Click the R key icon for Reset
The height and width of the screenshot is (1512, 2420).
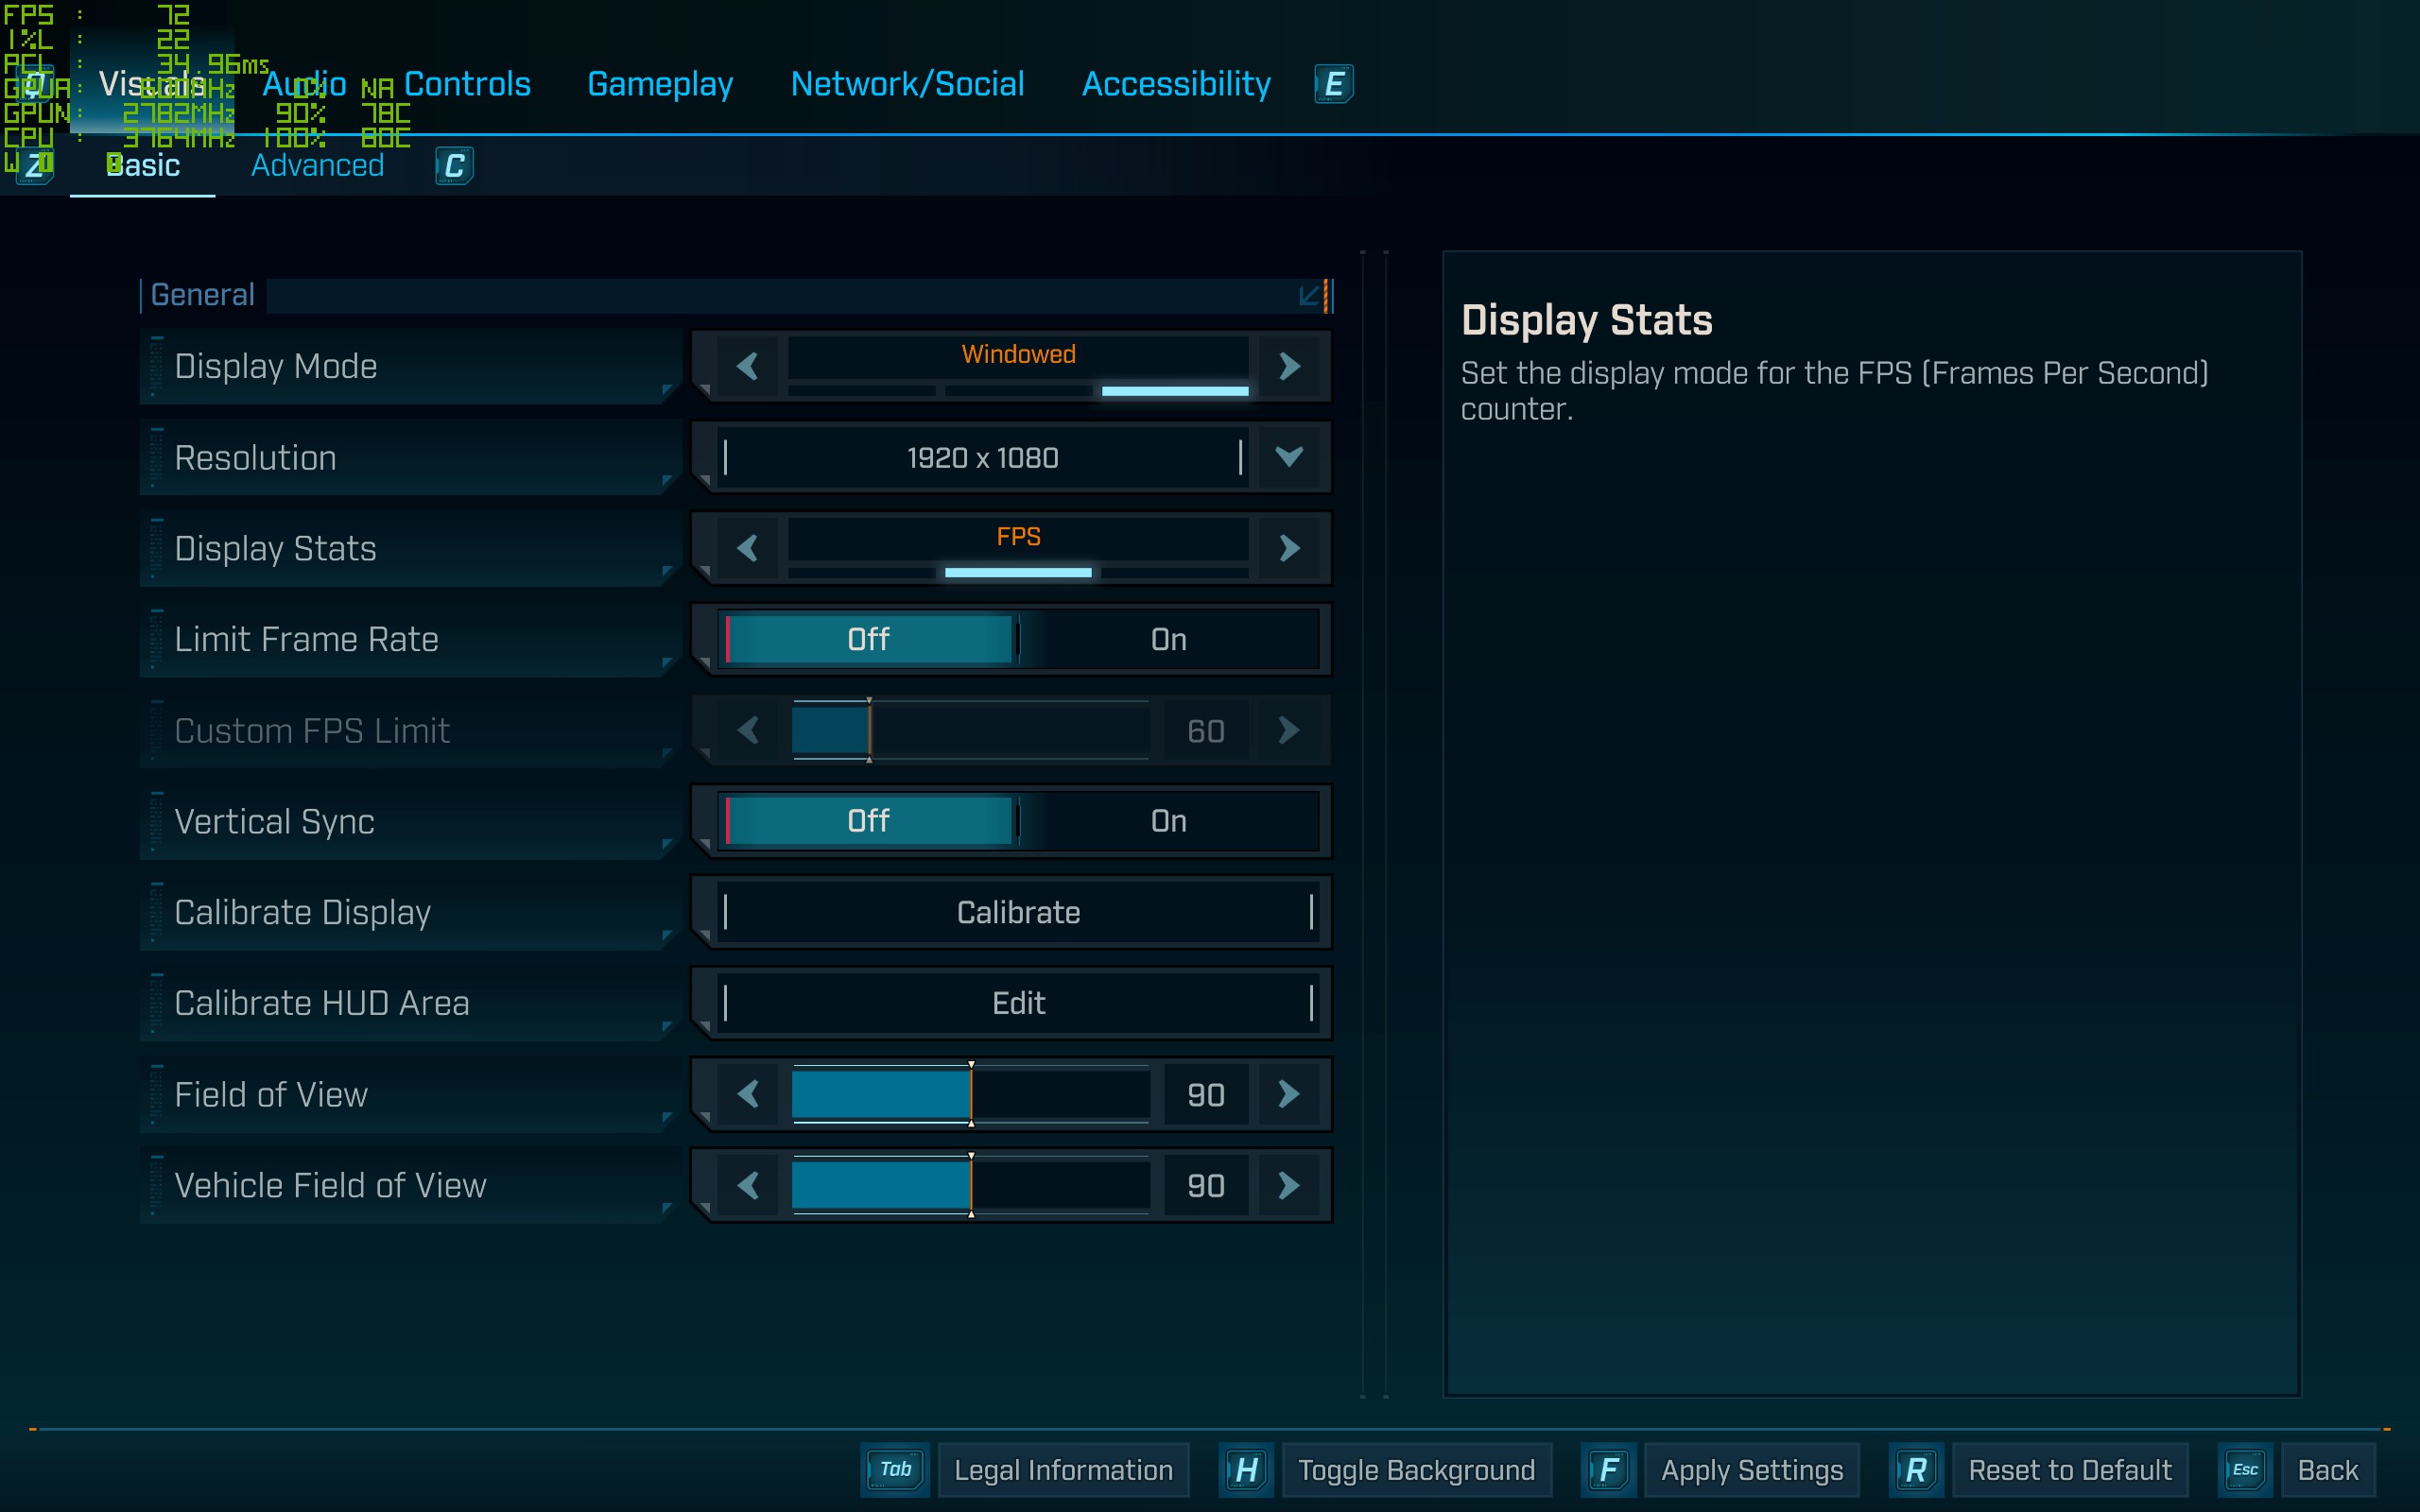[1915, 1470]
